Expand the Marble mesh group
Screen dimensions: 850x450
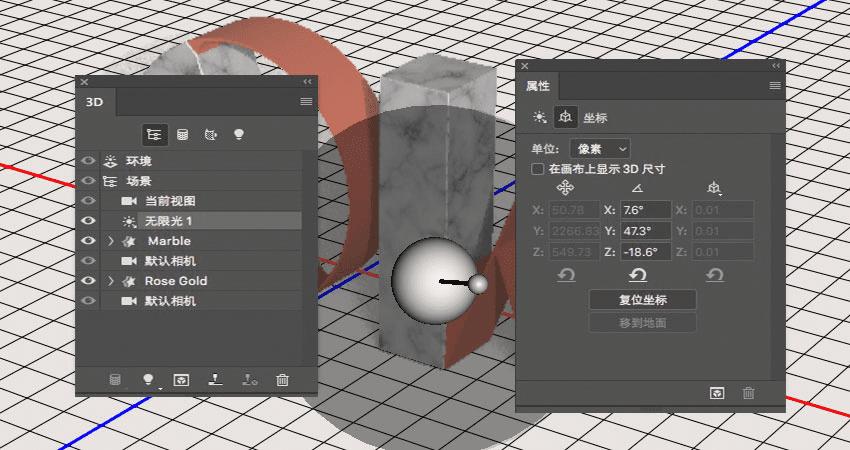(111, 241)
